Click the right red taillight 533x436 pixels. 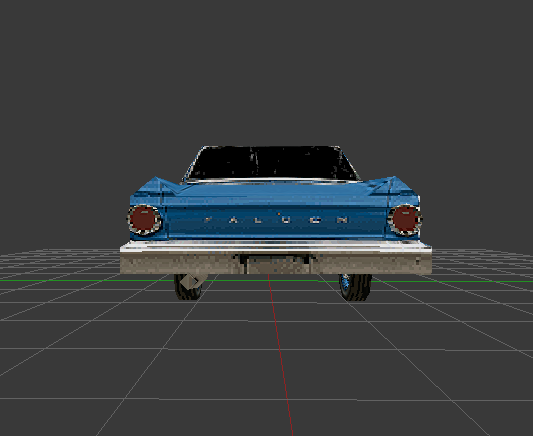405,220
